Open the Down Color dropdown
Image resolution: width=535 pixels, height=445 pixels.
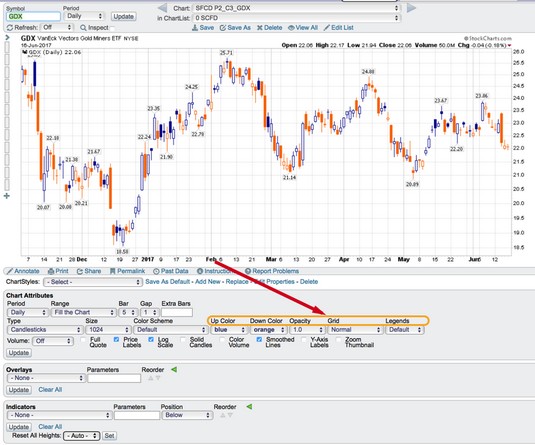[x=268, y=330]
